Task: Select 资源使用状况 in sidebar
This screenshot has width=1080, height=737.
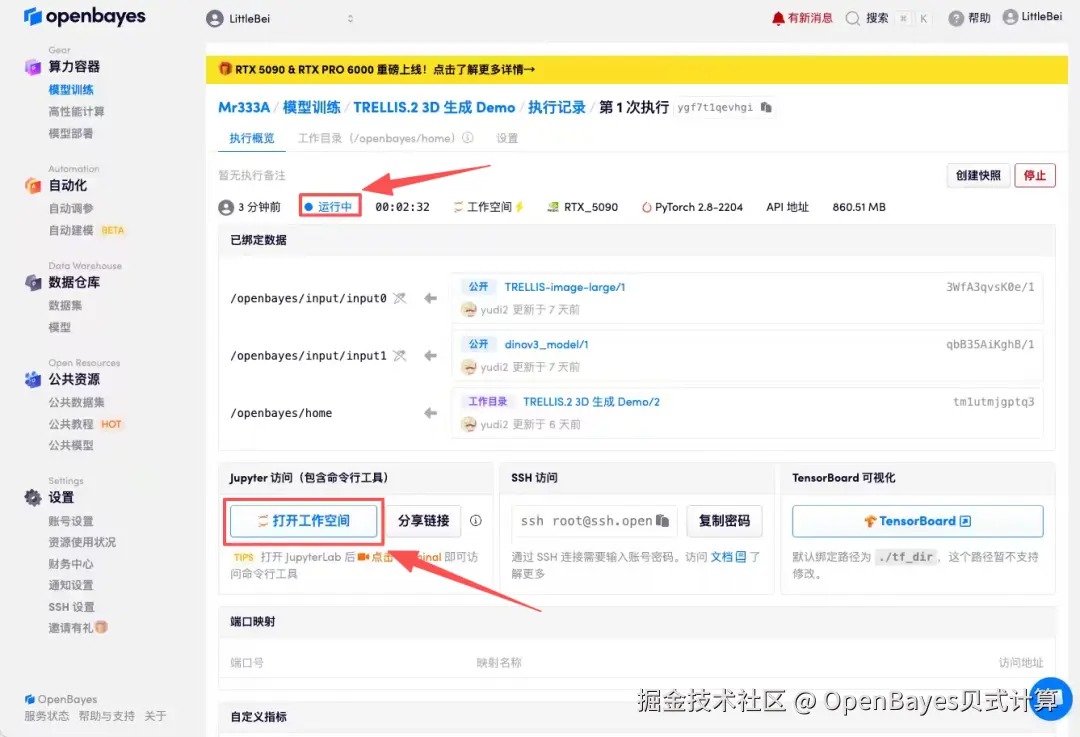Action: [x=82, y=542]
